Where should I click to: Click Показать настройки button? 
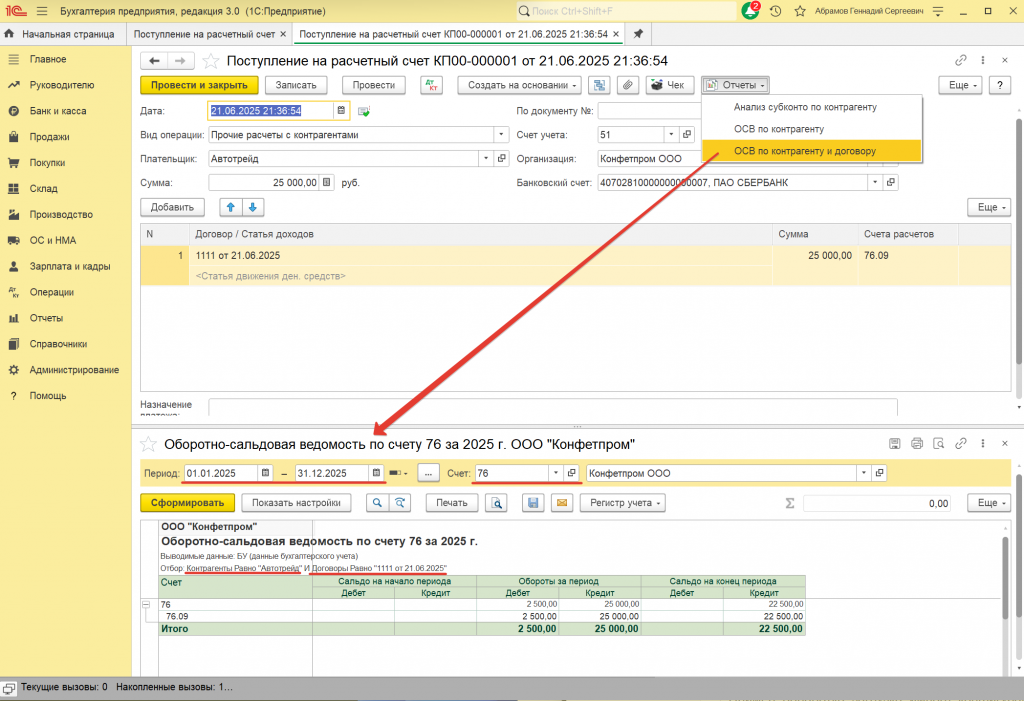(x=296, y=503)
